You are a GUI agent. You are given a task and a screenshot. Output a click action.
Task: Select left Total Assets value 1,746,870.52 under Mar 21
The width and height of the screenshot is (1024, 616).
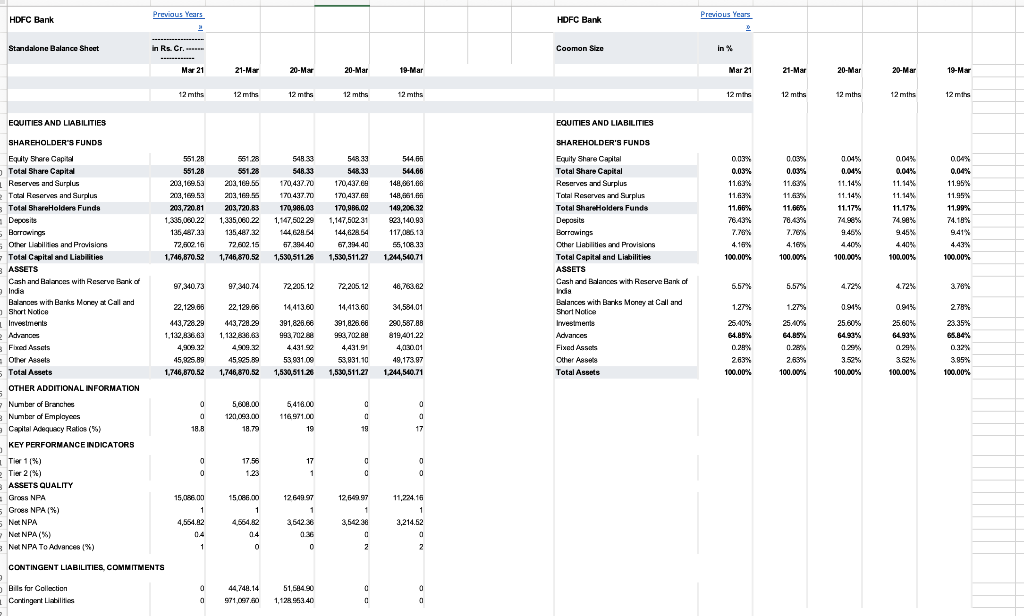click(184, 372)
